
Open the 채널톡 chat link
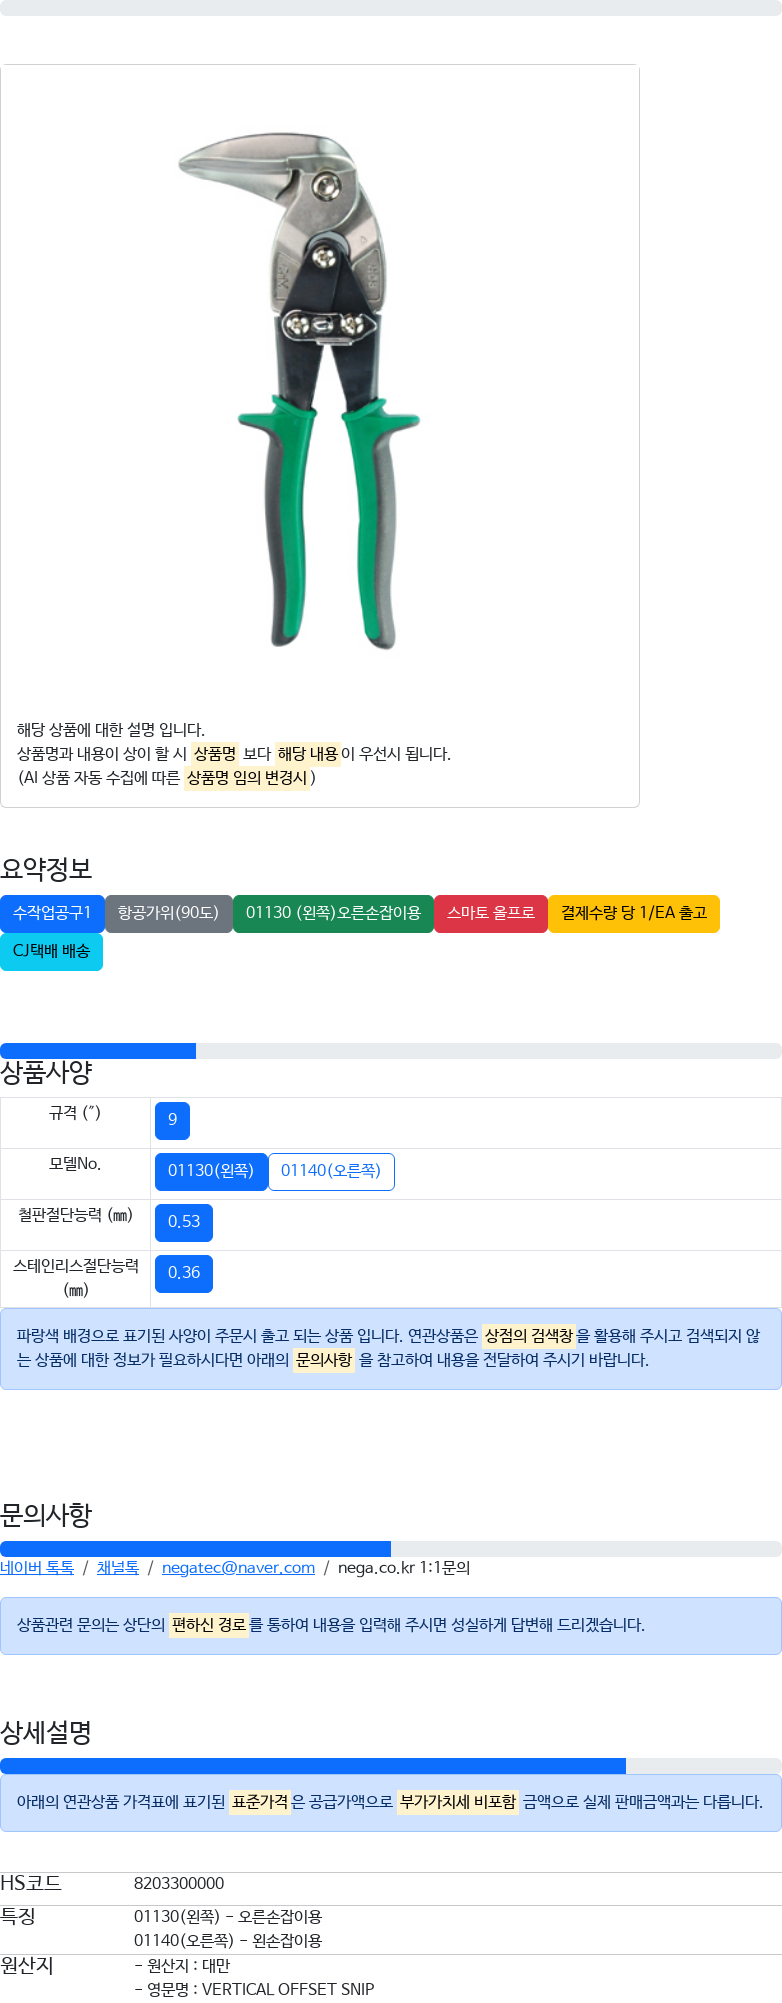pyautogui.click(x=118, y=1568)
